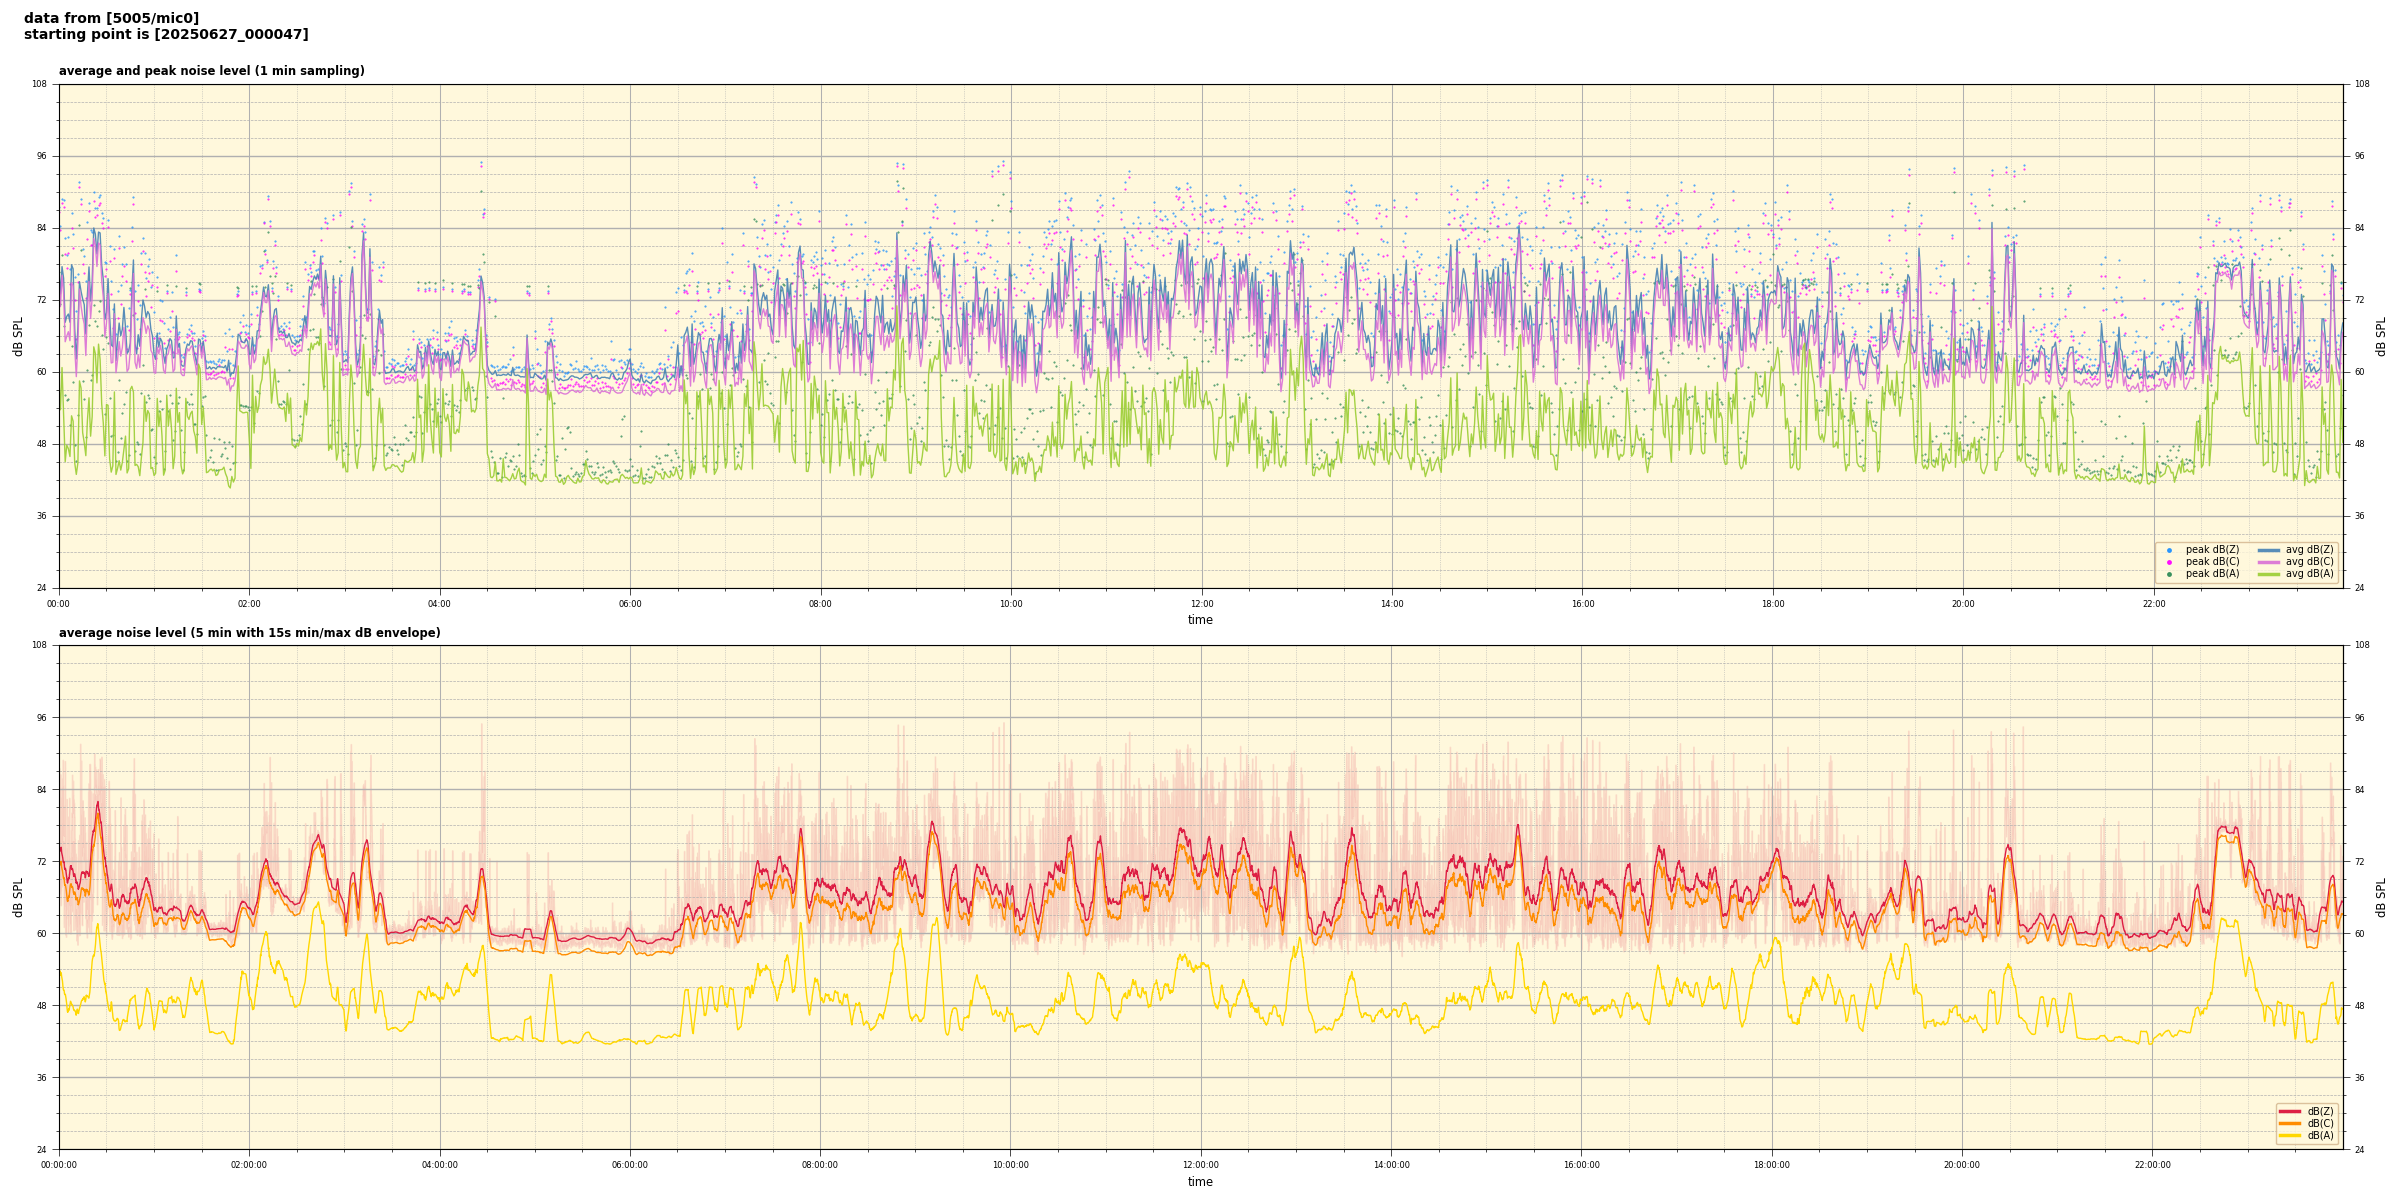This screenshot has height=1200, width=2400.
Task: Click the 'time' axis label under top chart
Action: [x=1200, y=620]
